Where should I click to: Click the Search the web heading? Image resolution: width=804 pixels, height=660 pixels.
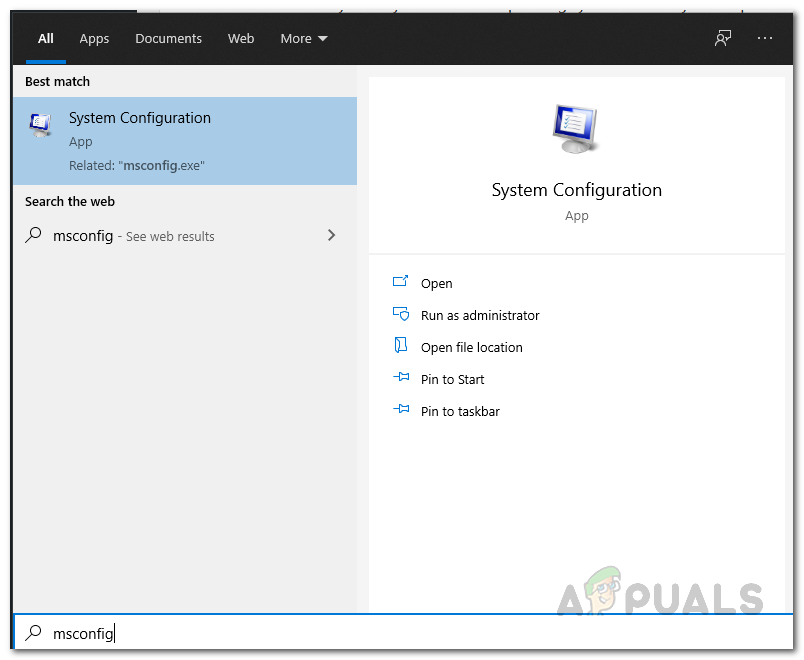pos(70,202)
